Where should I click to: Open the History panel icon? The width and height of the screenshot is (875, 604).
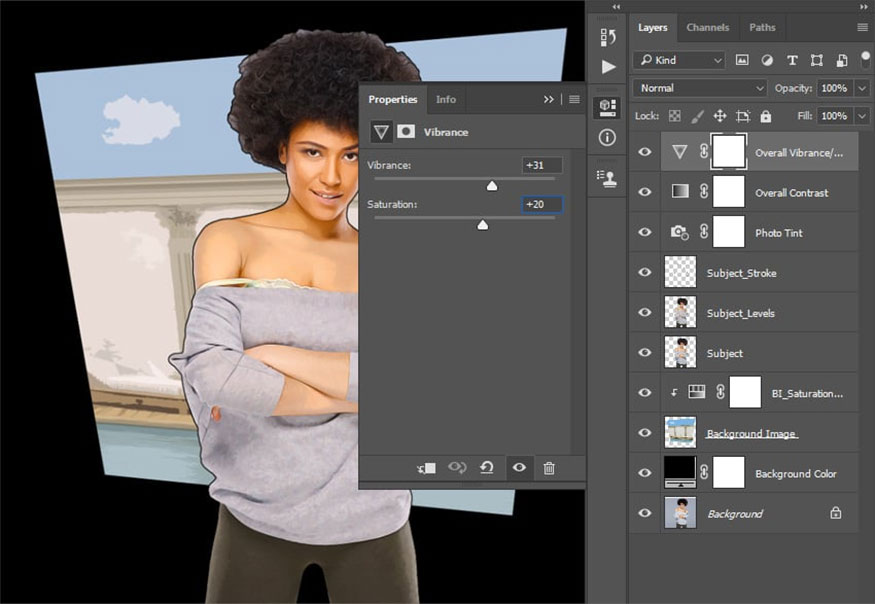click(608, 36)
